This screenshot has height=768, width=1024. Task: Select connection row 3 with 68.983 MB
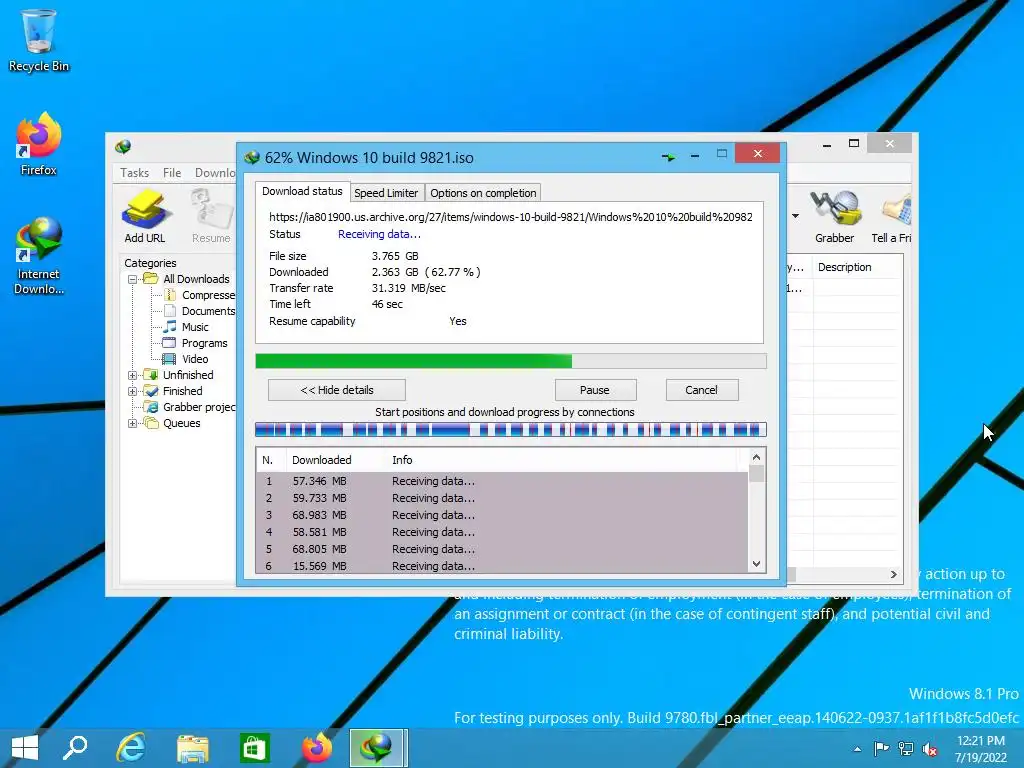click(502, 515)
